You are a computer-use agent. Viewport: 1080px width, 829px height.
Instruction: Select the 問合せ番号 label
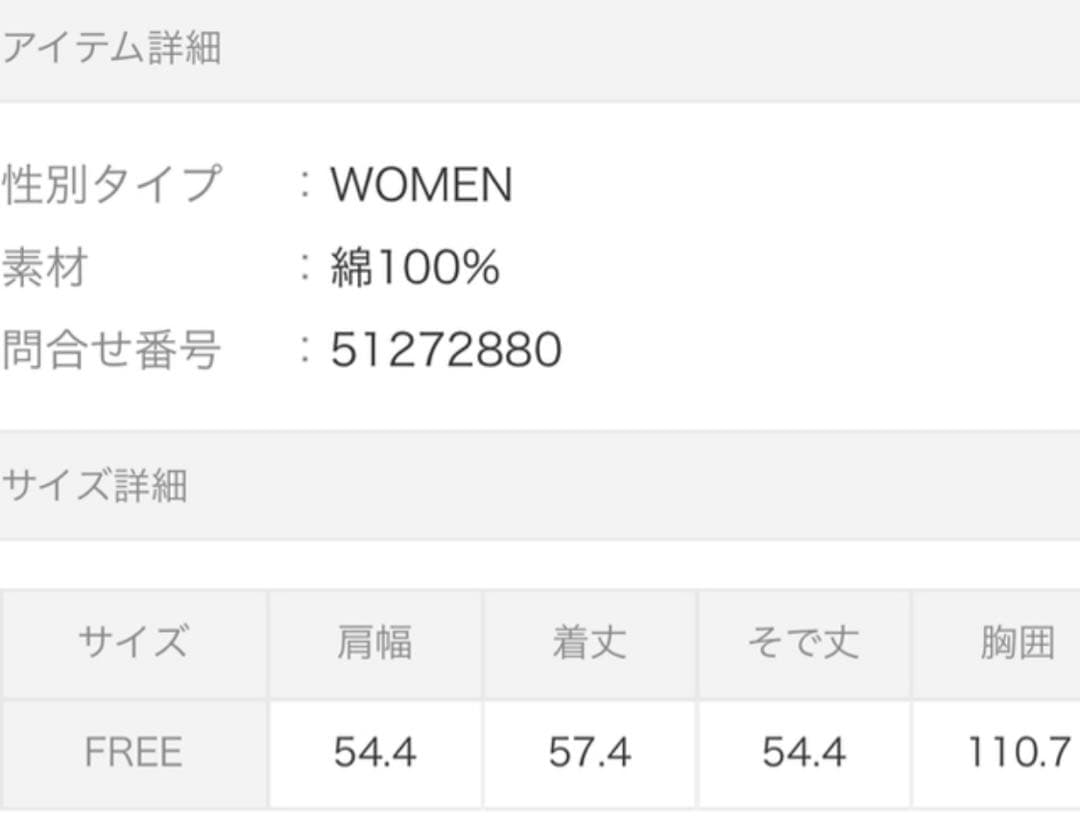(x=112, y=351)
